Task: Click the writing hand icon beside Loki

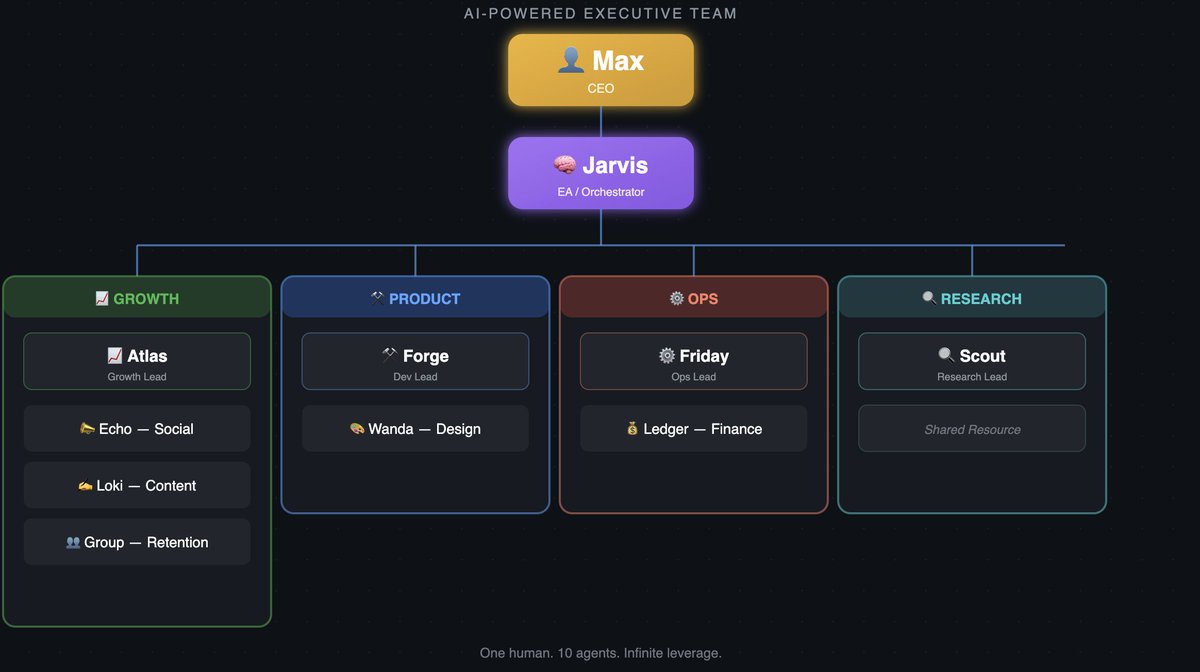Action: 85,485
